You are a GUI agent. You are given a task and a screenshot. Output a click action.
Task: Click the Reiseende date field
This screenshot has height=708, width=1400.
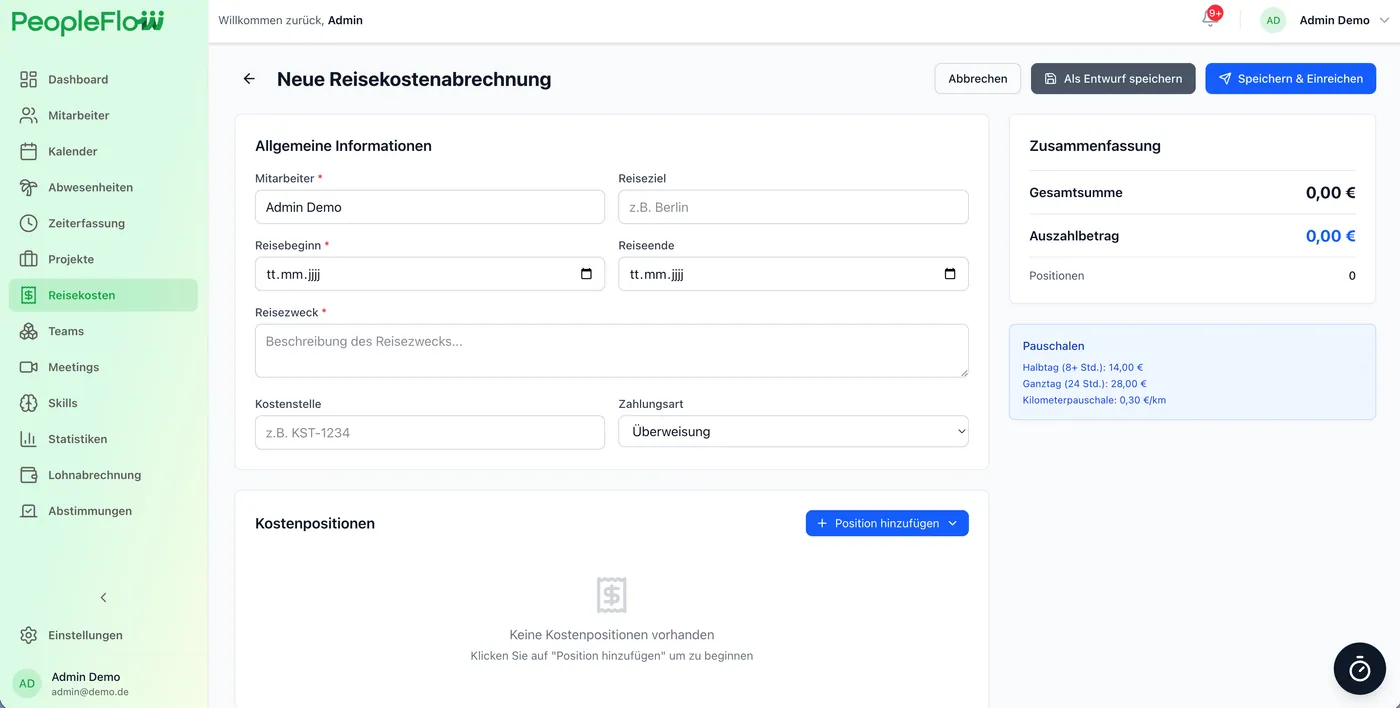793,274
